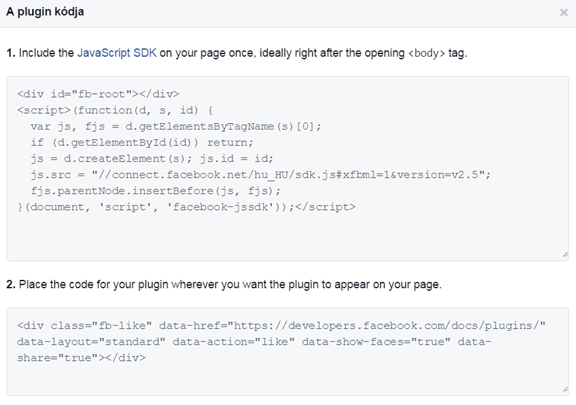Click the fb-root div line of code
The height and width of the screenshot is (405, 576).
98,94
